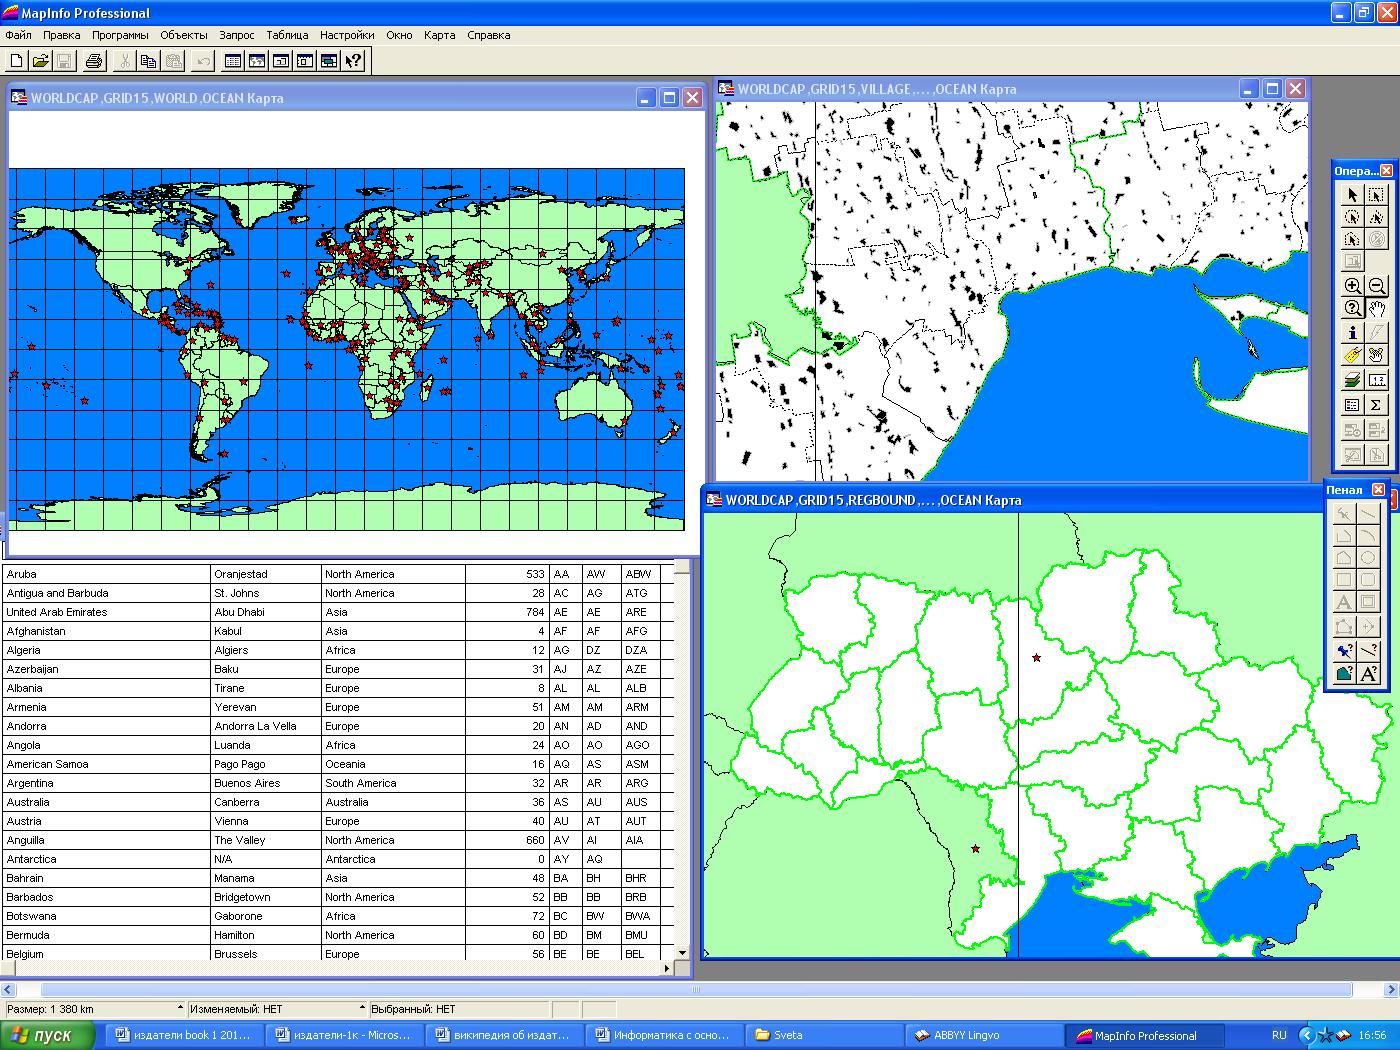Activate the WORLDCAP,GRID15,VILLAGE map window title
This screenshot has width=1400, height=1050.
(877, 89)
